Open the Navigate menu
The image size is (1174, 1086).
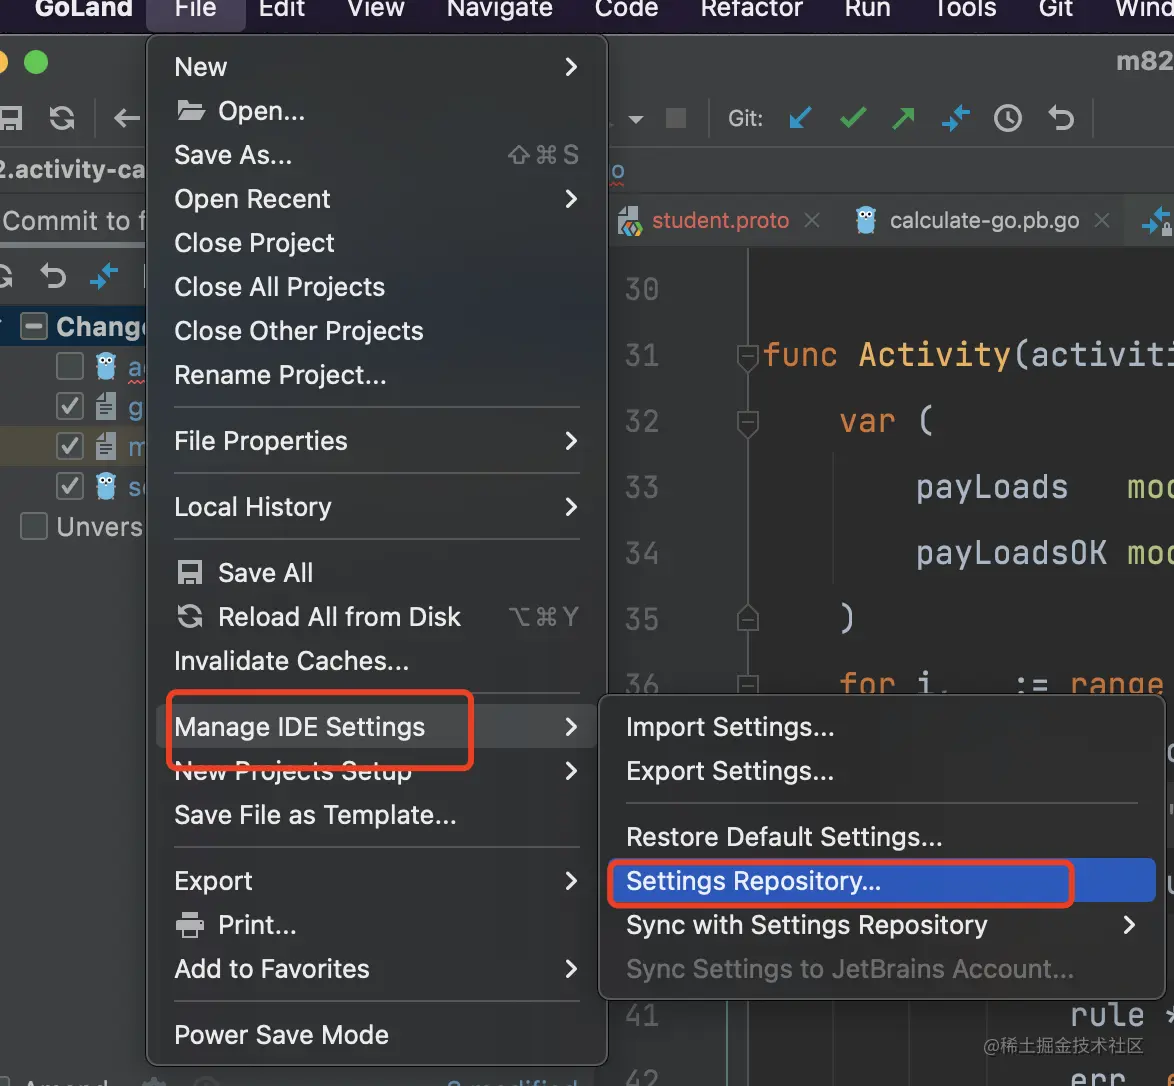coord(499,9)
